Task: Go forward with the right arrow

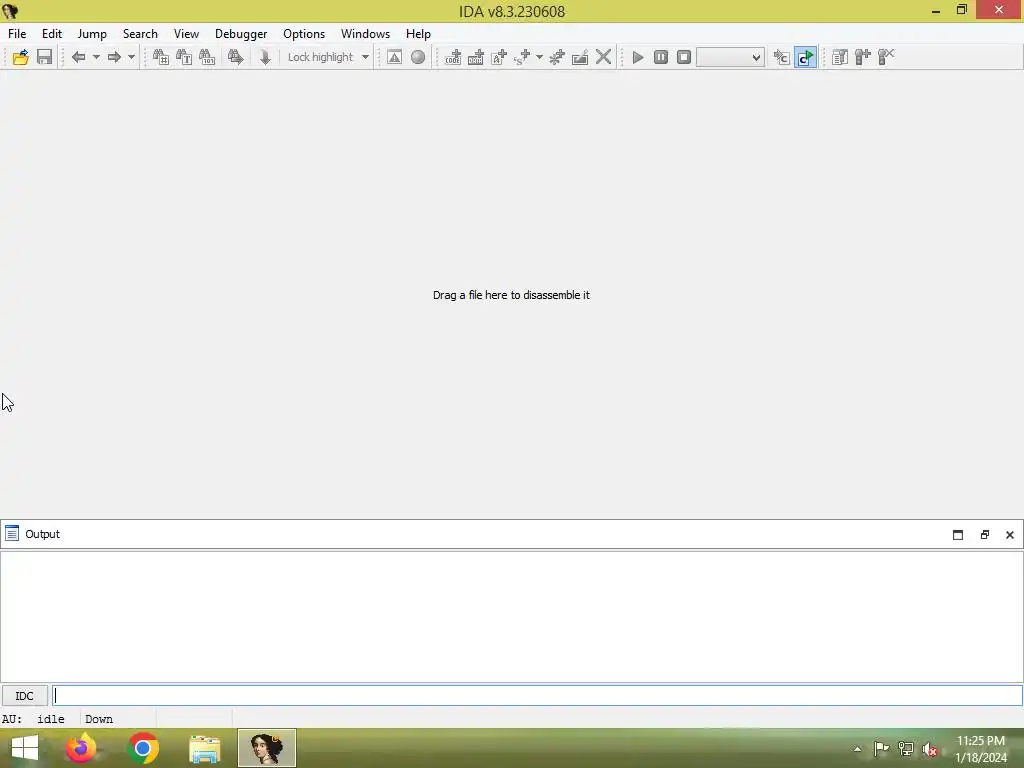Action: [114, 57]
